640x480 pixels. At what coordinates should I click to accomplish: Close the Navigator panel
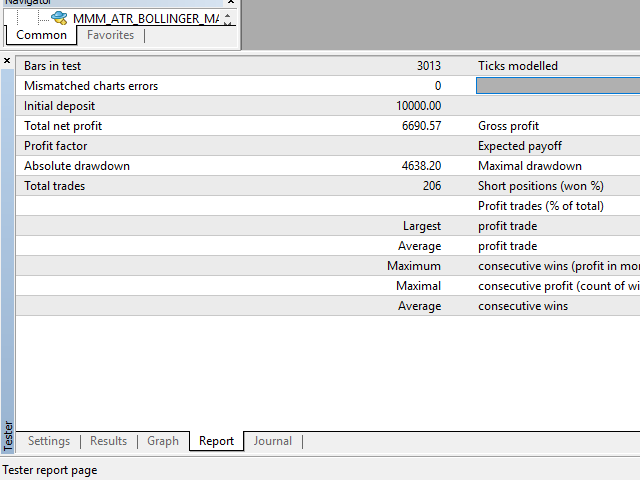point(231,3)
